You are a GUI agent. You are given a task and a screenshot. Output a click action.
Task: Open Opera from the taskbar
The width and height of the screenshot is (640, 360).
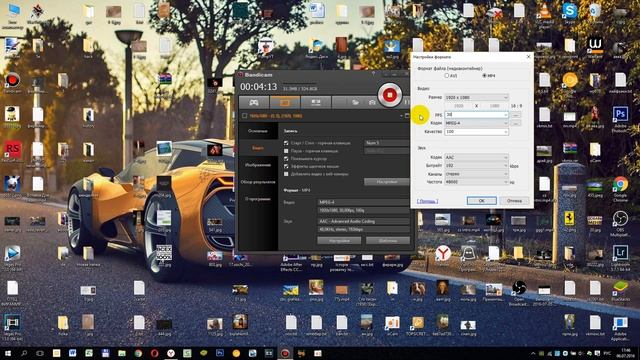(154, 353)
